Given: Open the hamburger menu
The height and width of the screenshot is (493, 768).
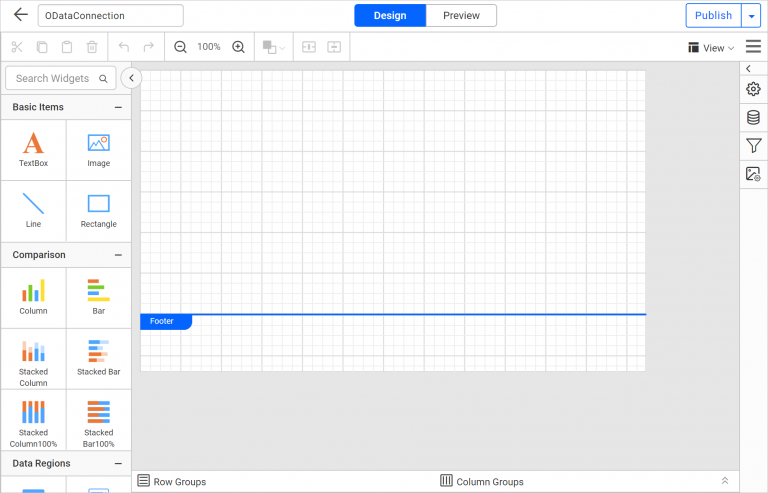Looking at the screenshot, I should coord(753,47).
